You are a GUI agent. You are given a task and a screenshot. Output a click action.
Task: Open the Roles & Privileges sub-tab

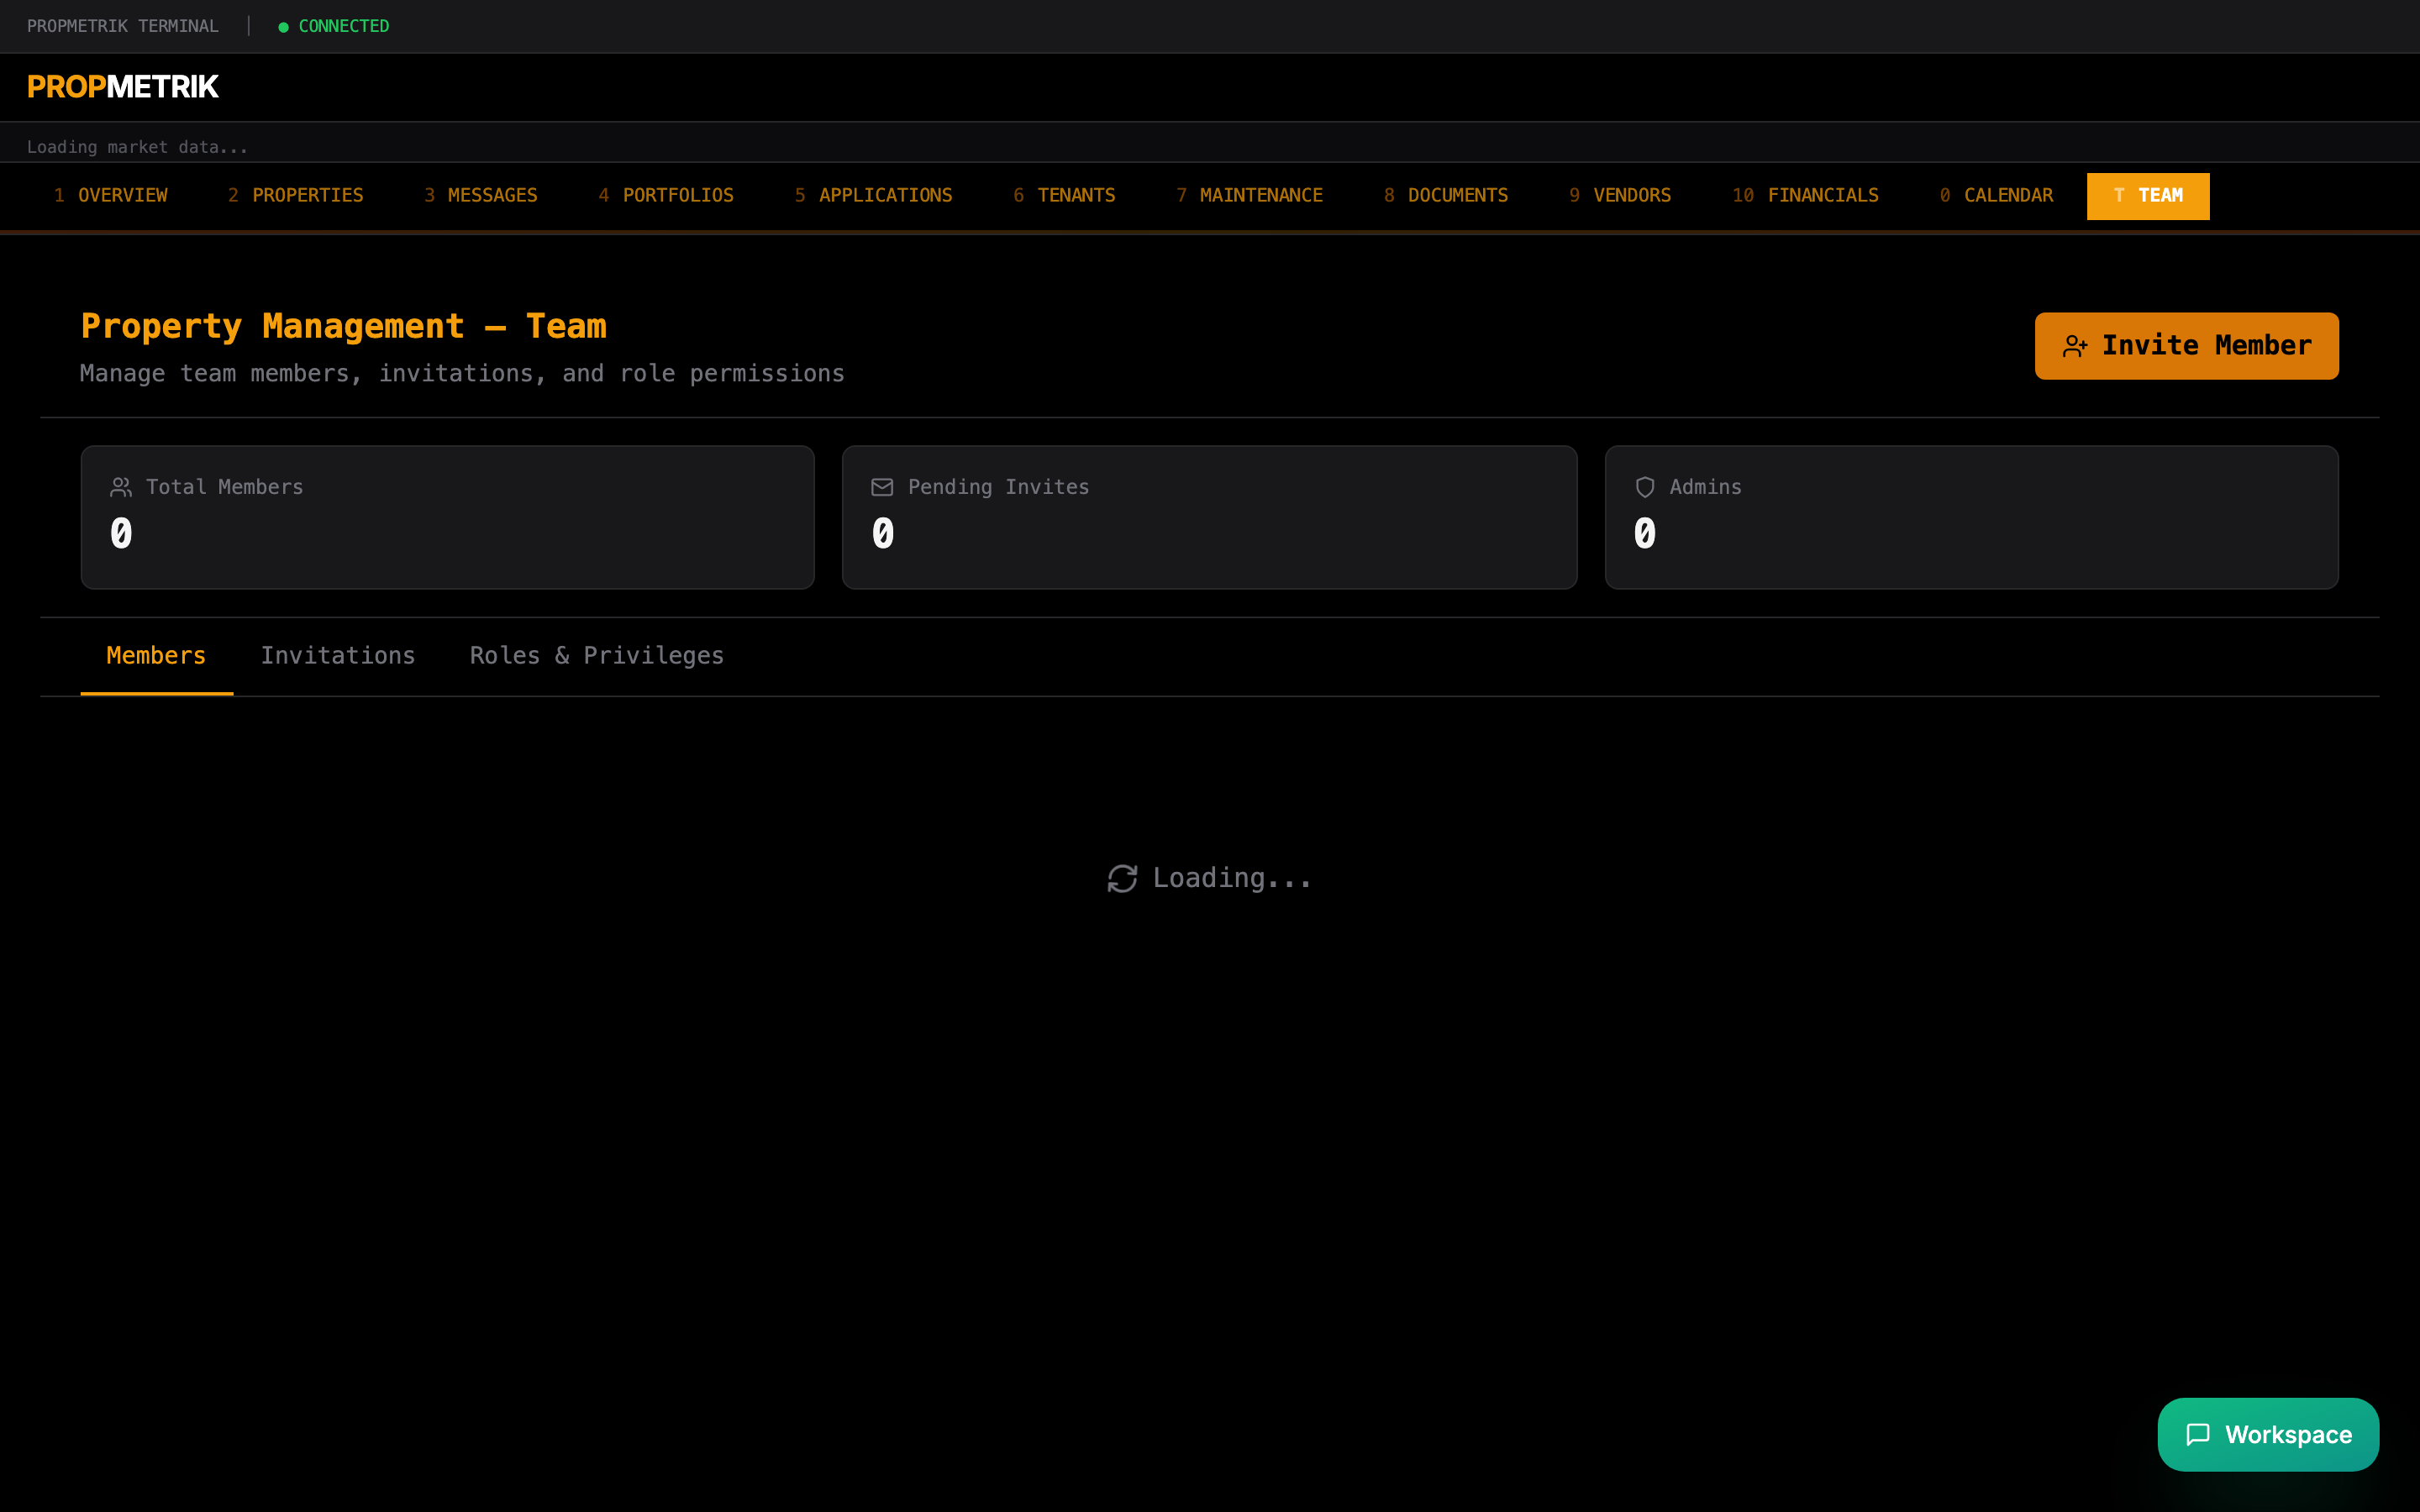tap(597, 656)
